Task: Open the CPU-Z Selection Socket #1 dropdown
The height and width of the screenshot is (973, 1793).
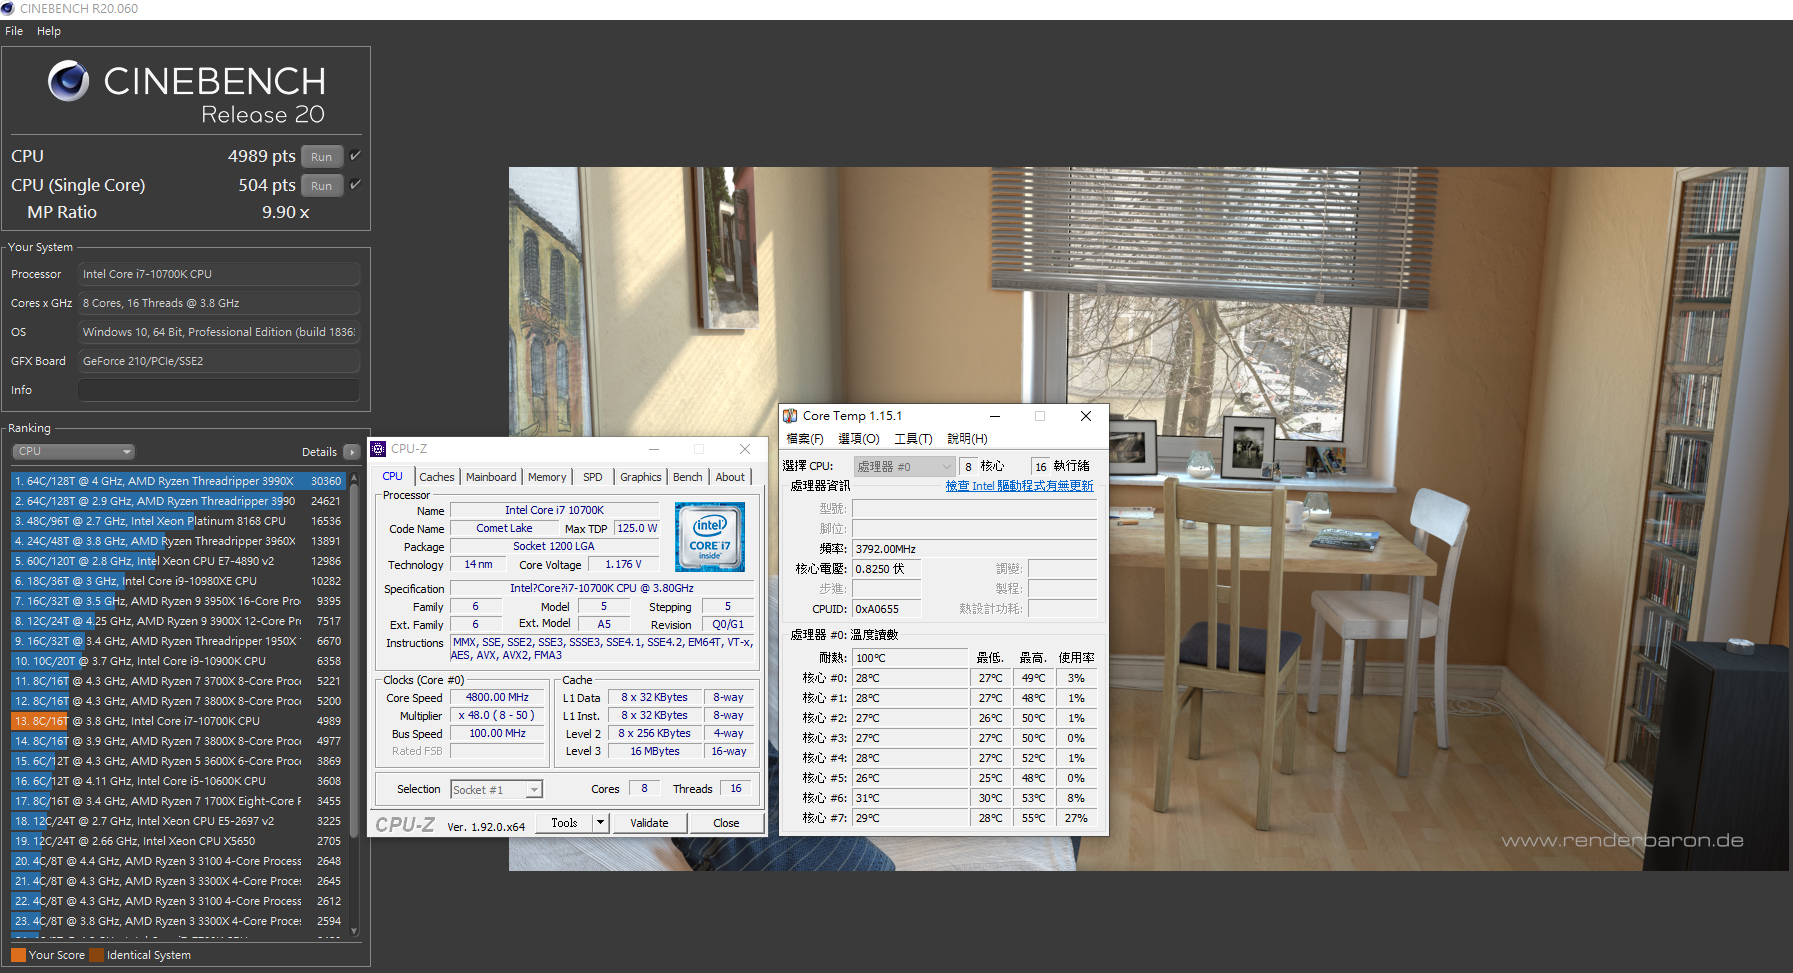Action: [497, 790]
